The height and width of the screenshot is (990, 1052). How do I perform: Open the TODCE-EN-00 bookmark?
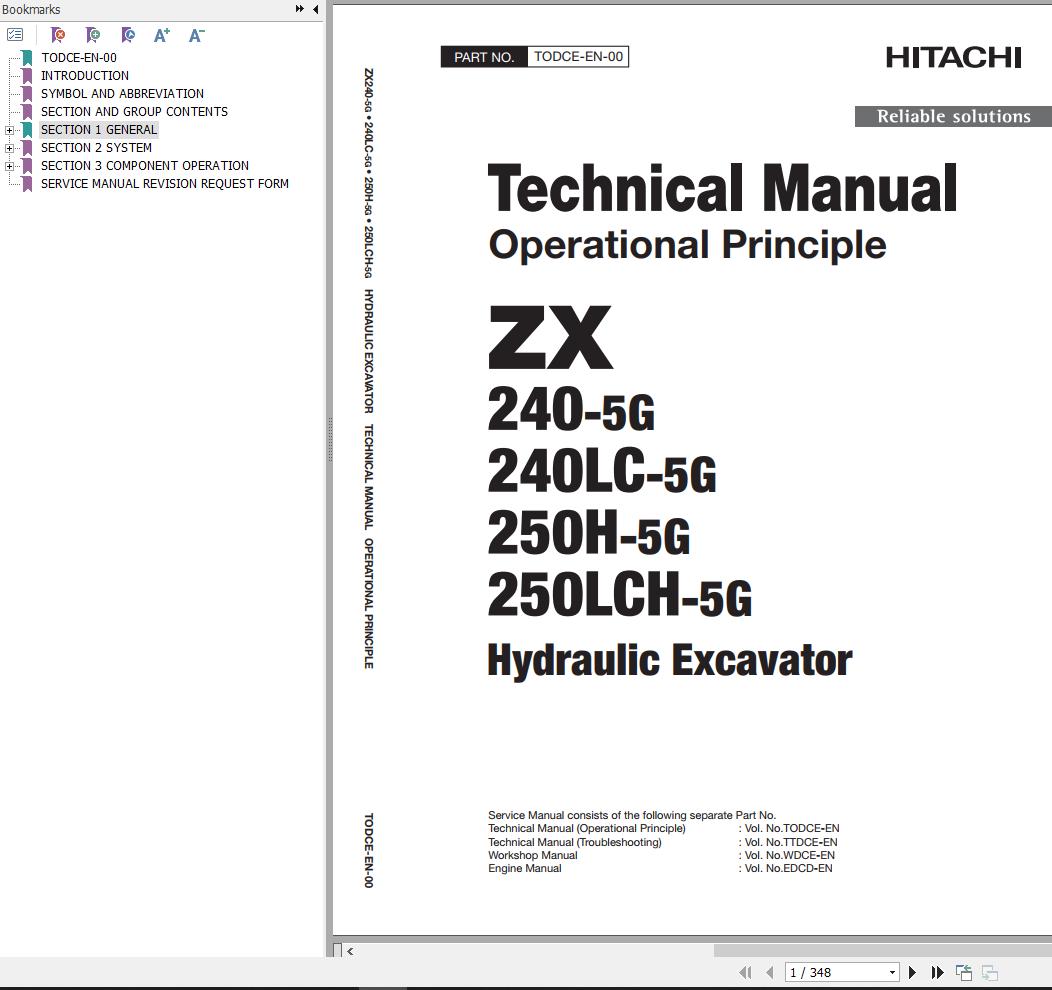[78, 58]
